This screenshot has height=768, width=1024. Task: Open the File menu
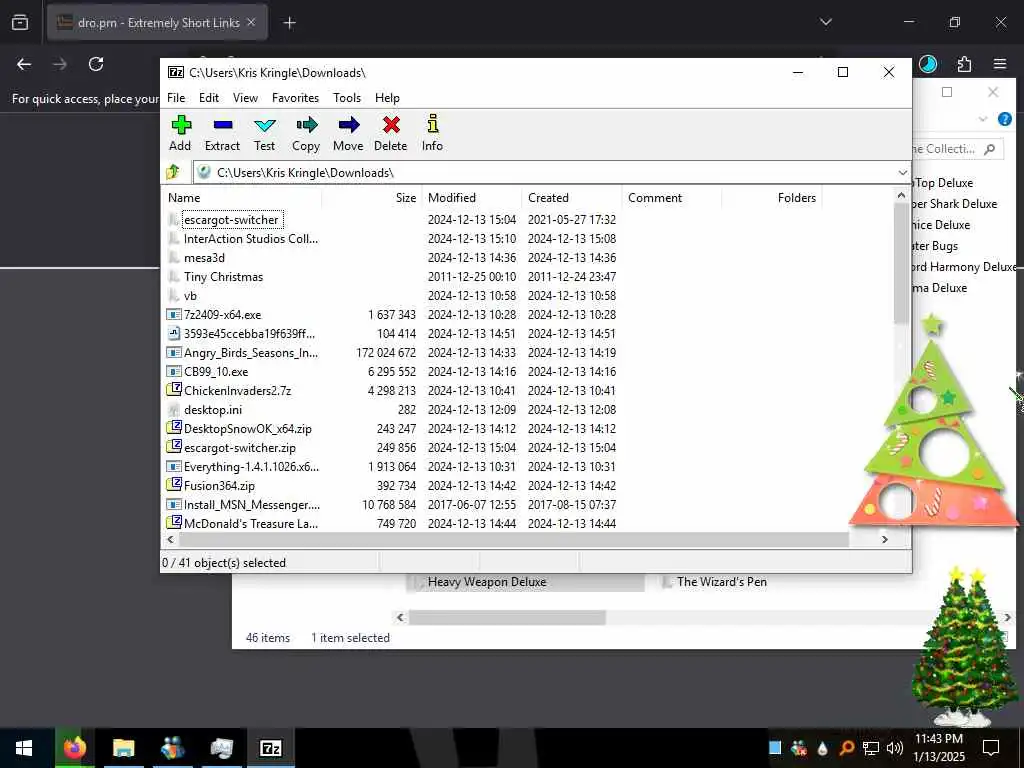176,98
